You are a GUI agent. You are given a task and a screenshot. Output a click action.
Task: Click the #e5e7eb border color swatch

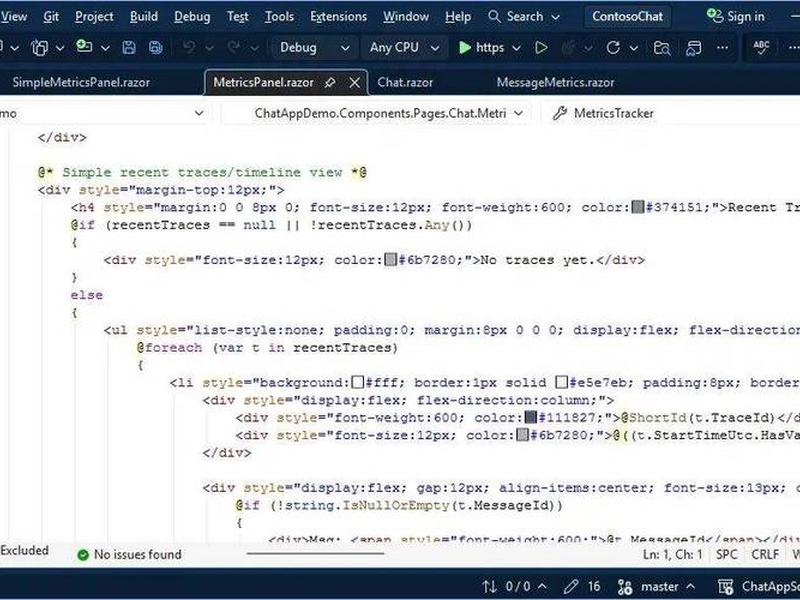pos(561,382)
